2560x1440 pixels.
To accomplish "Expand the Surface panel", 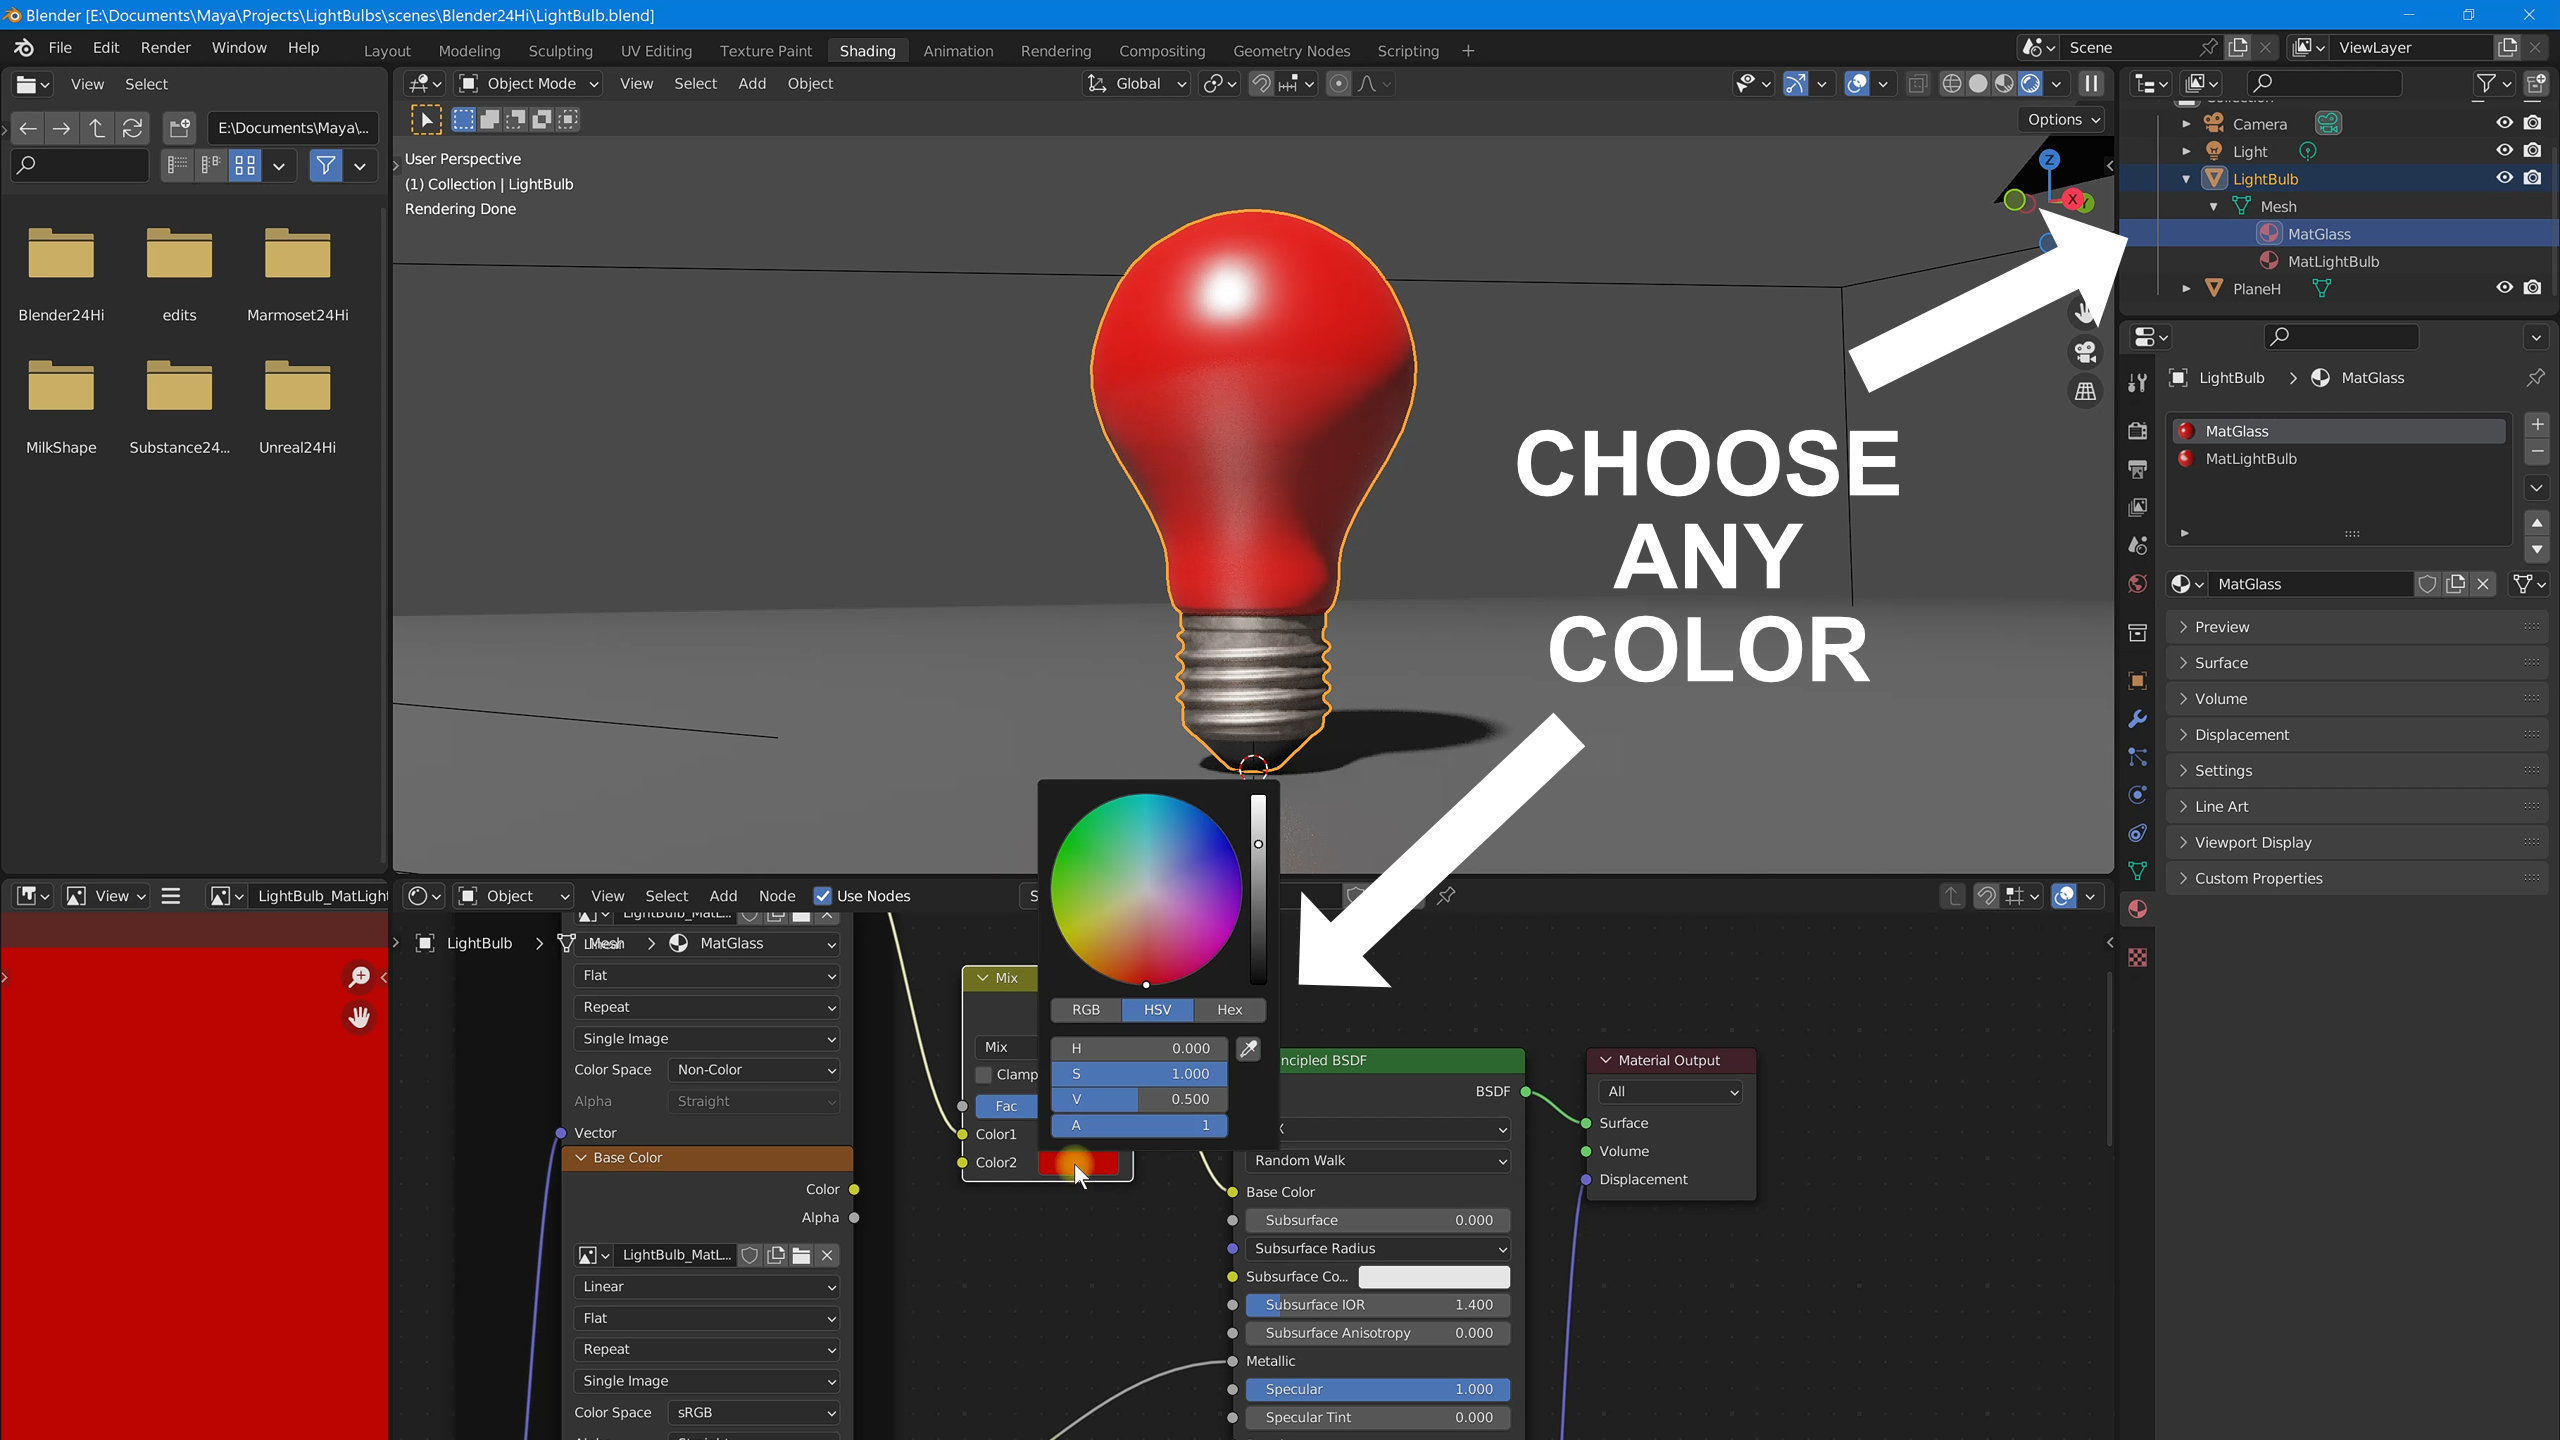I will (x=2357, y=663).
